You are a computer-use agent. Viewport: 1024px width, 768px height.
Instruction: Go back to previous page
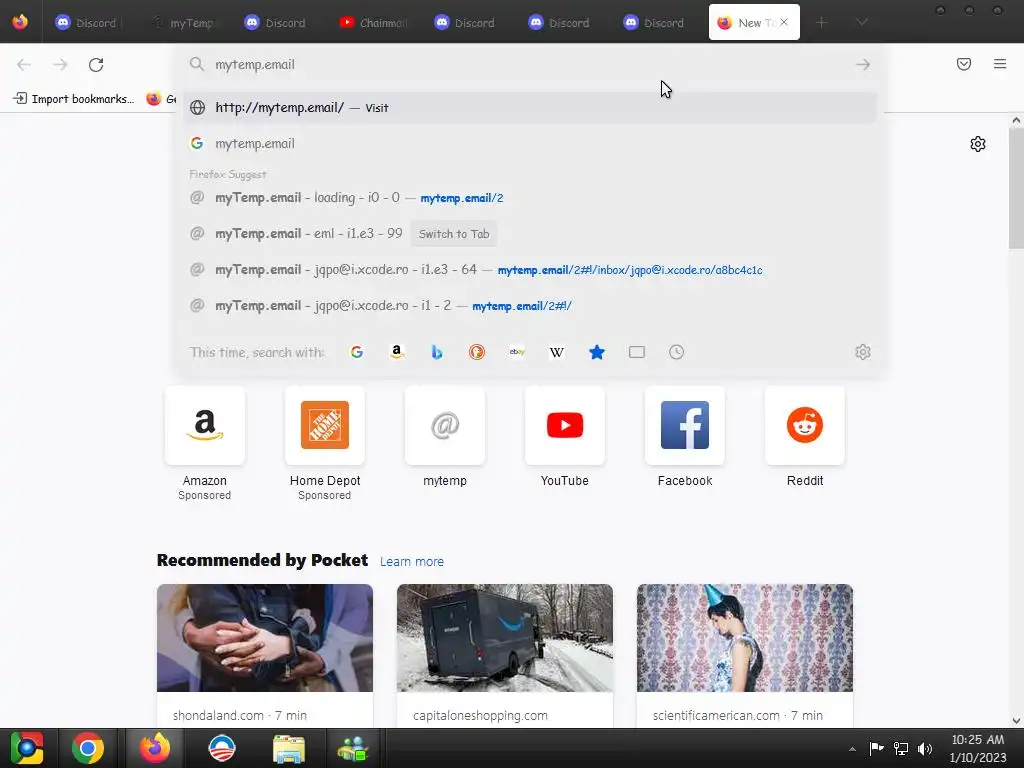point(24,64)
